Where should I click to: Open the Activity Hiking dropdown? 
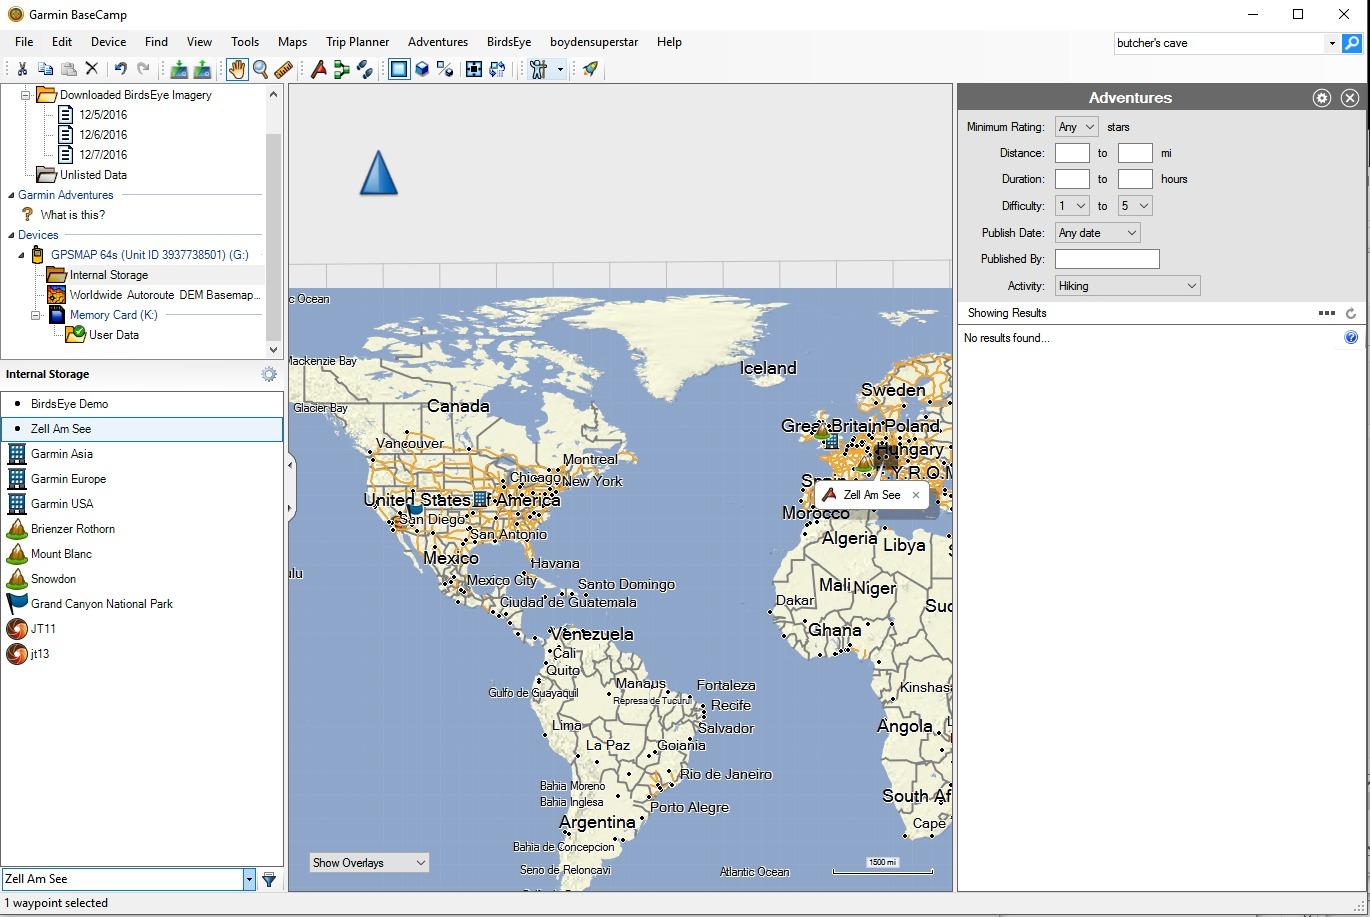(x=1128, y=286)
